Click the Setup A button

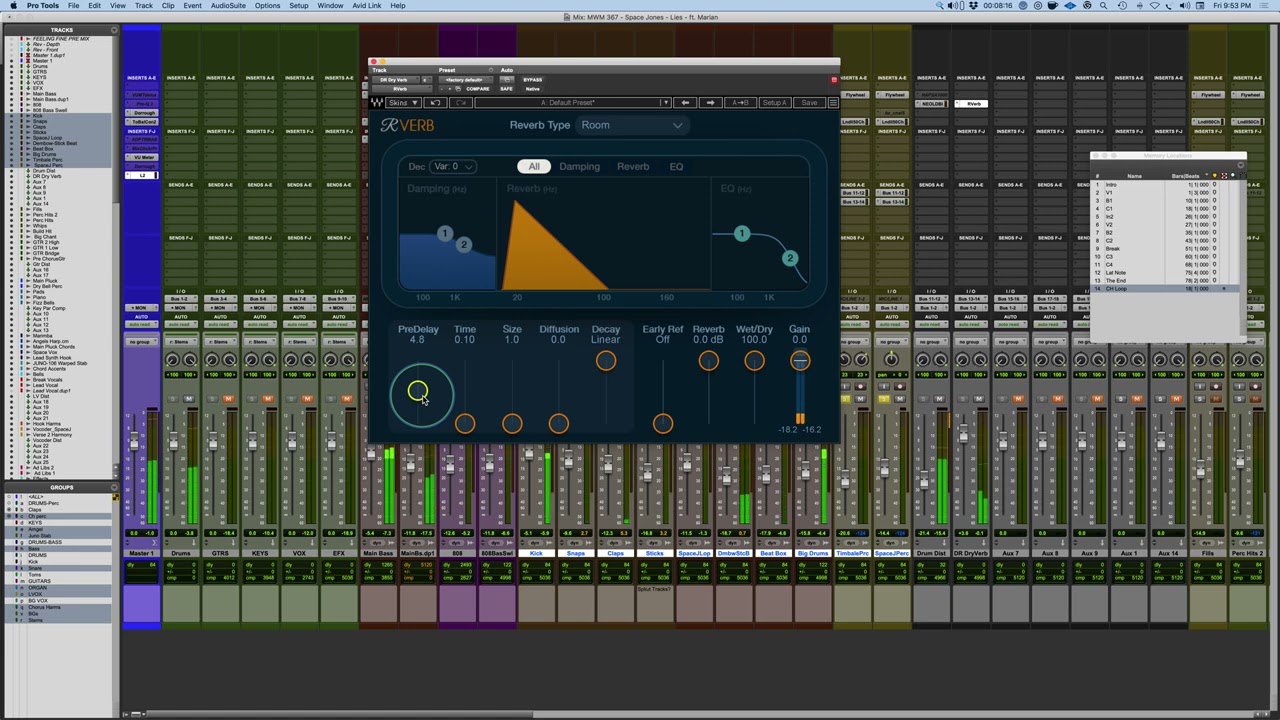coord(774,103)
